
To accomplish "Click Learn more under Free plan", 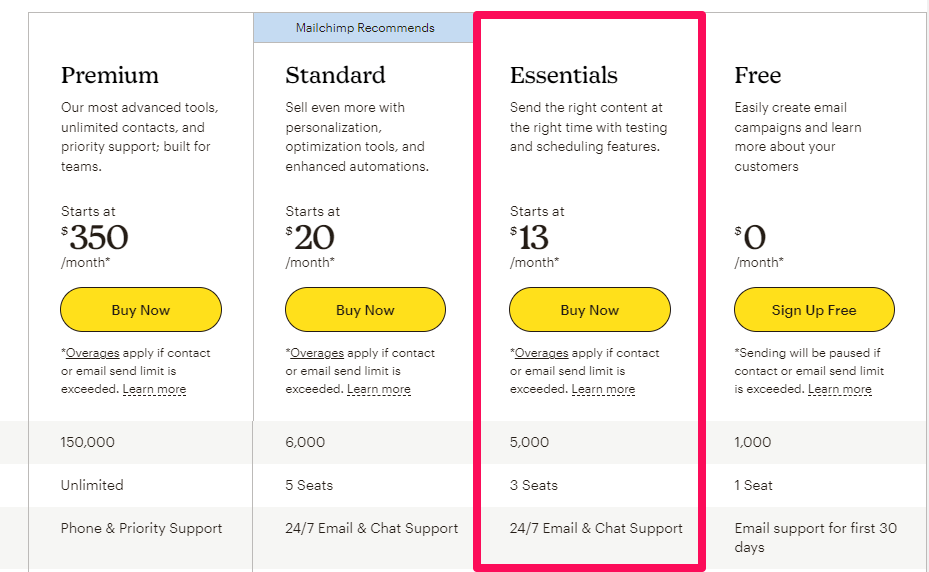I will pyautogui.click(x=840, y=389).
